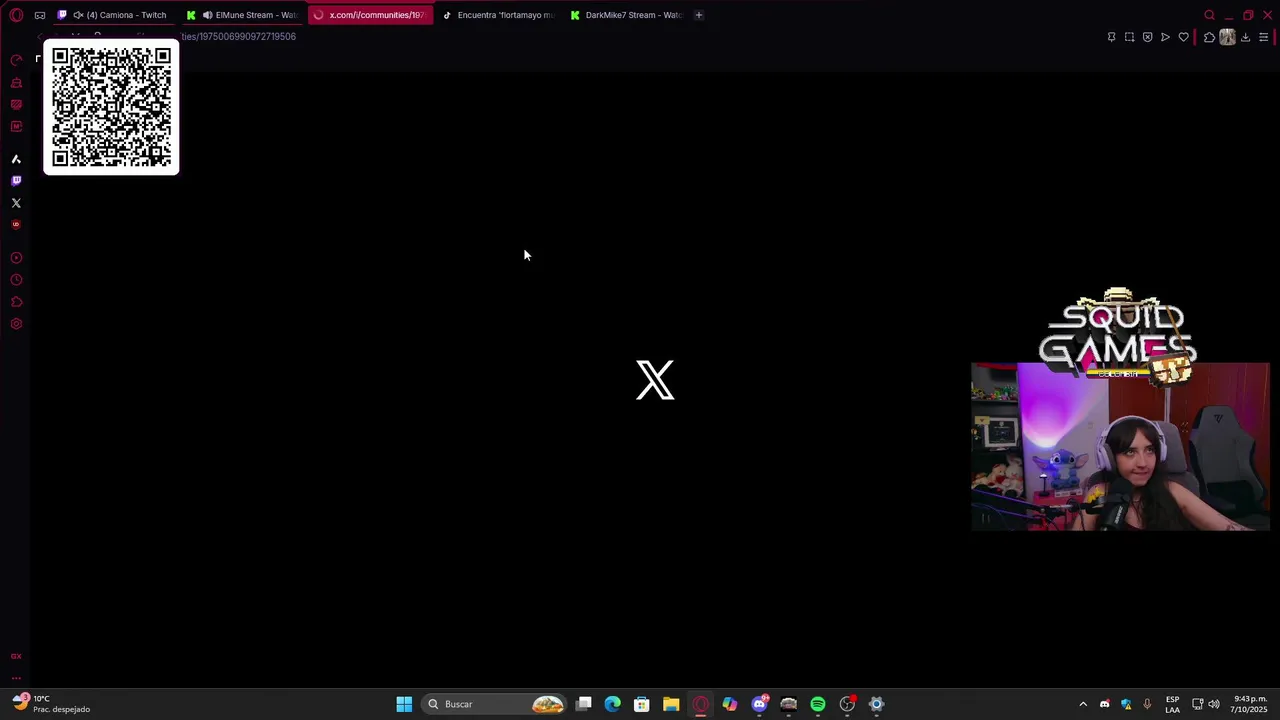Take a snapshot with the capture icon
Image resolution: width=1280 pixels, height=720 pixels.
coord(1129,37)
